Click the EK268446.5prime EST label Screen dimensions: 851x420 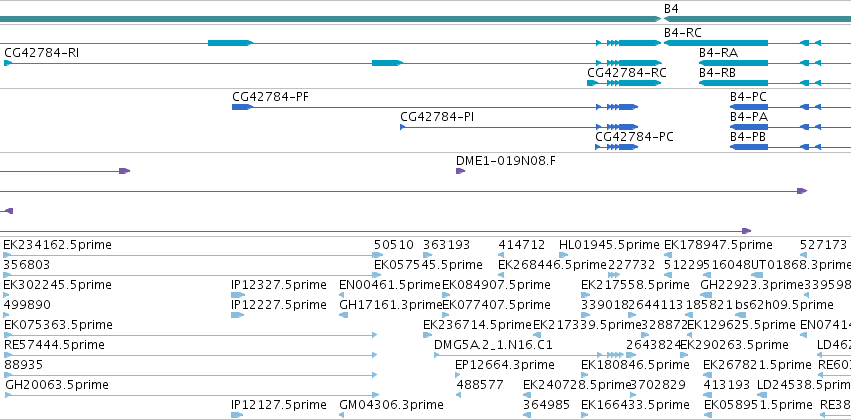pos(552,265)
